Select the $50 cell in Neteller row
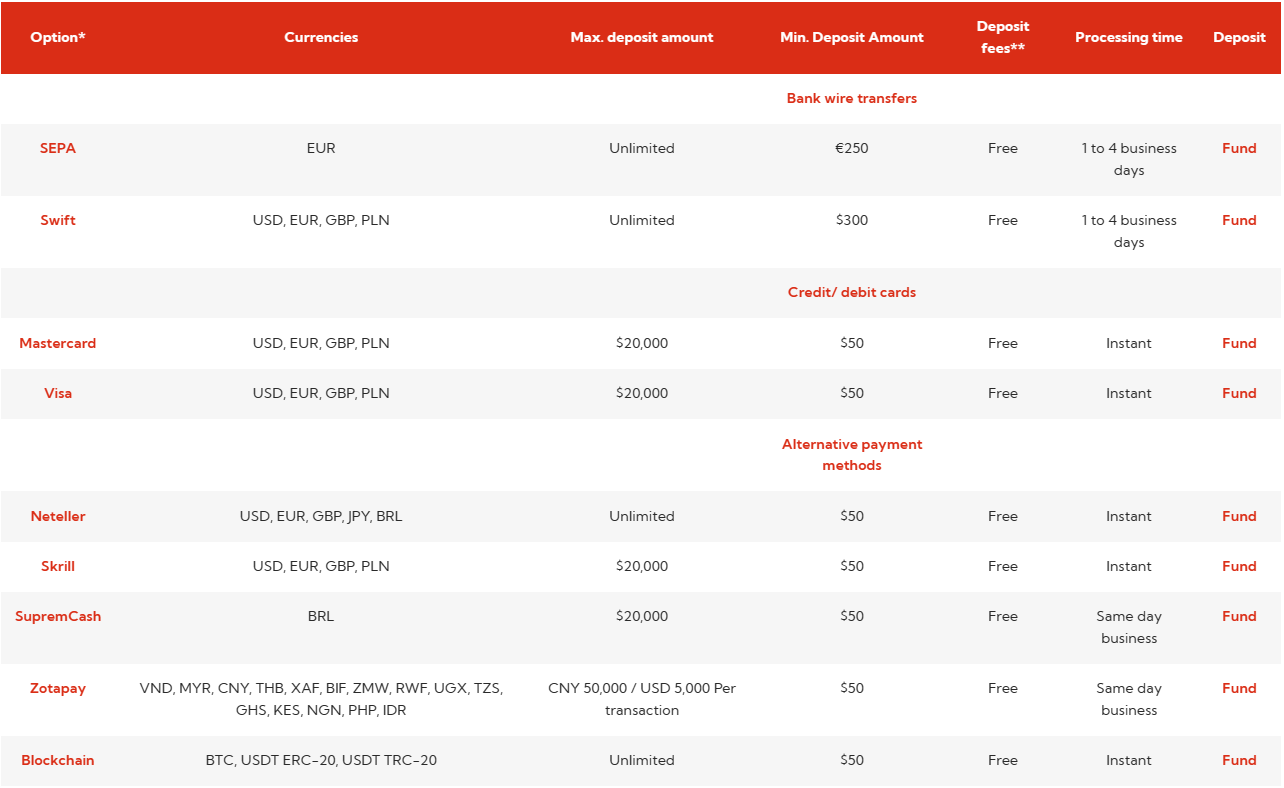The image size is (1284, 788). tap(852, 516)
